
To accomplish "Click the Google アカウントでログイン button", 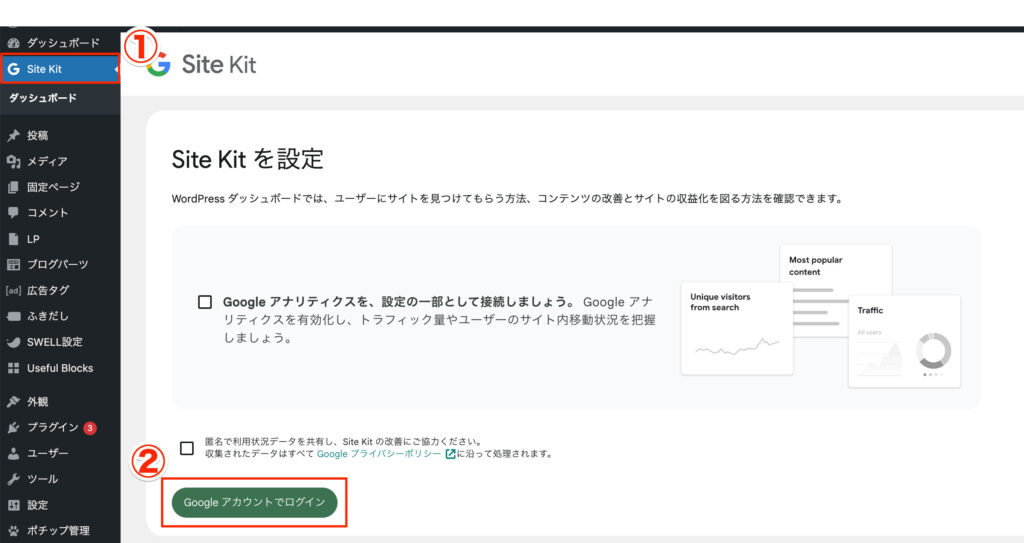I will [x=254, y=502].
